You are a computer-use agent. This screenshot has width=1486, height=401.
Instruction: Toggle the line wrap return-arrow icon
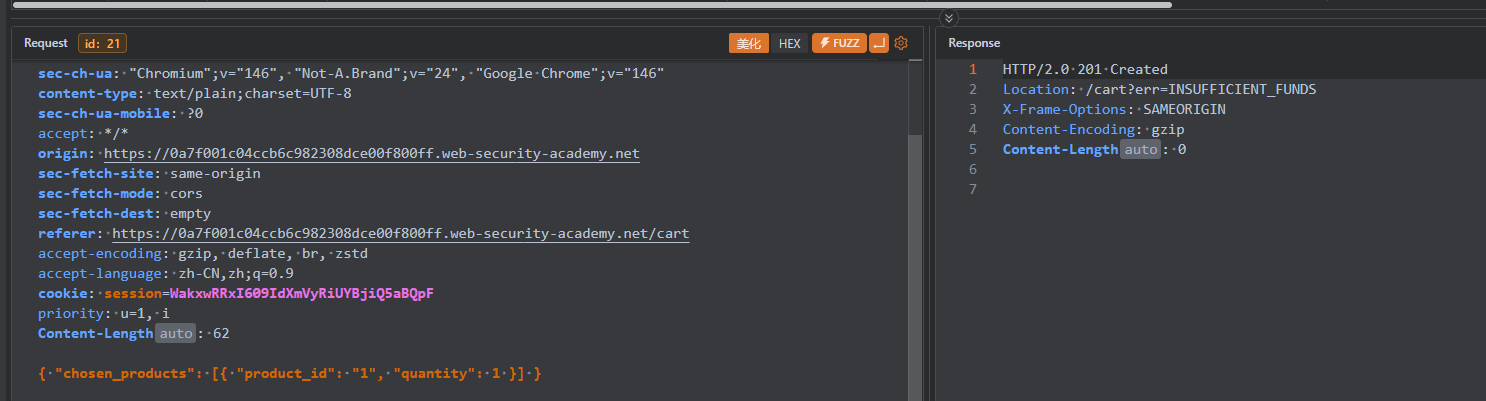pyautogui.click(x=879, y=43)
